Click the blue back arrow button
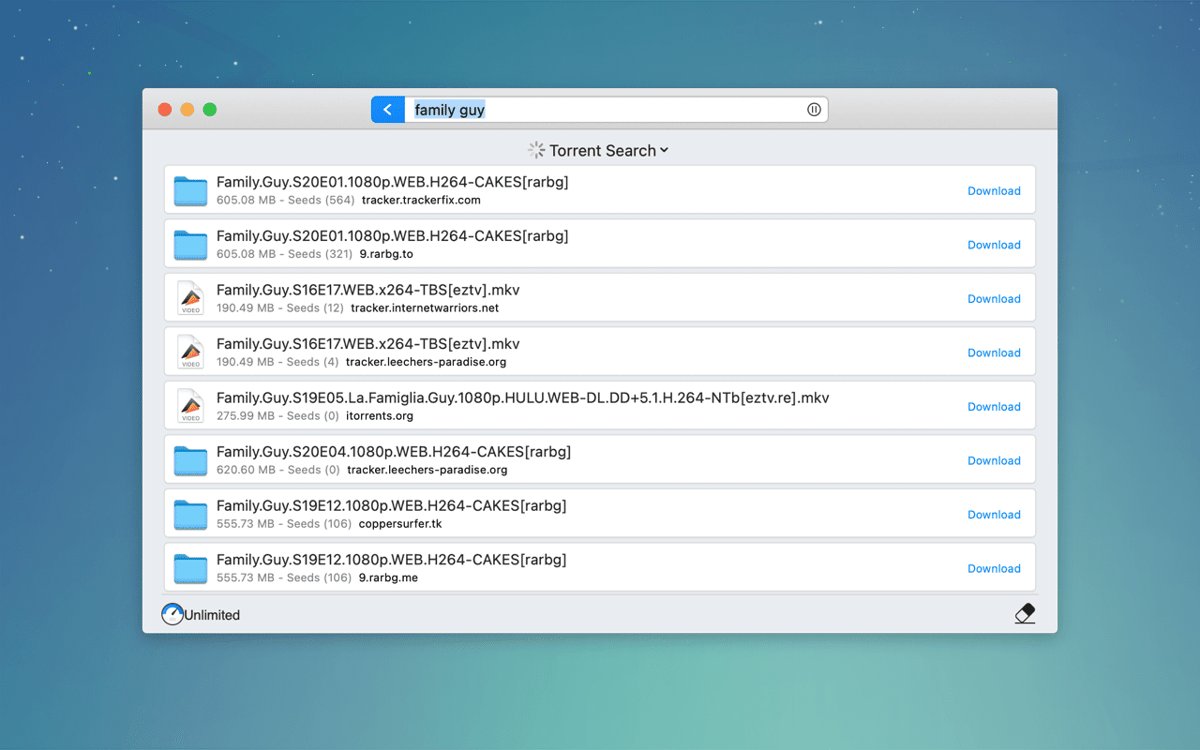Viewport: 1200px width, 750px height. click(388, 110)
